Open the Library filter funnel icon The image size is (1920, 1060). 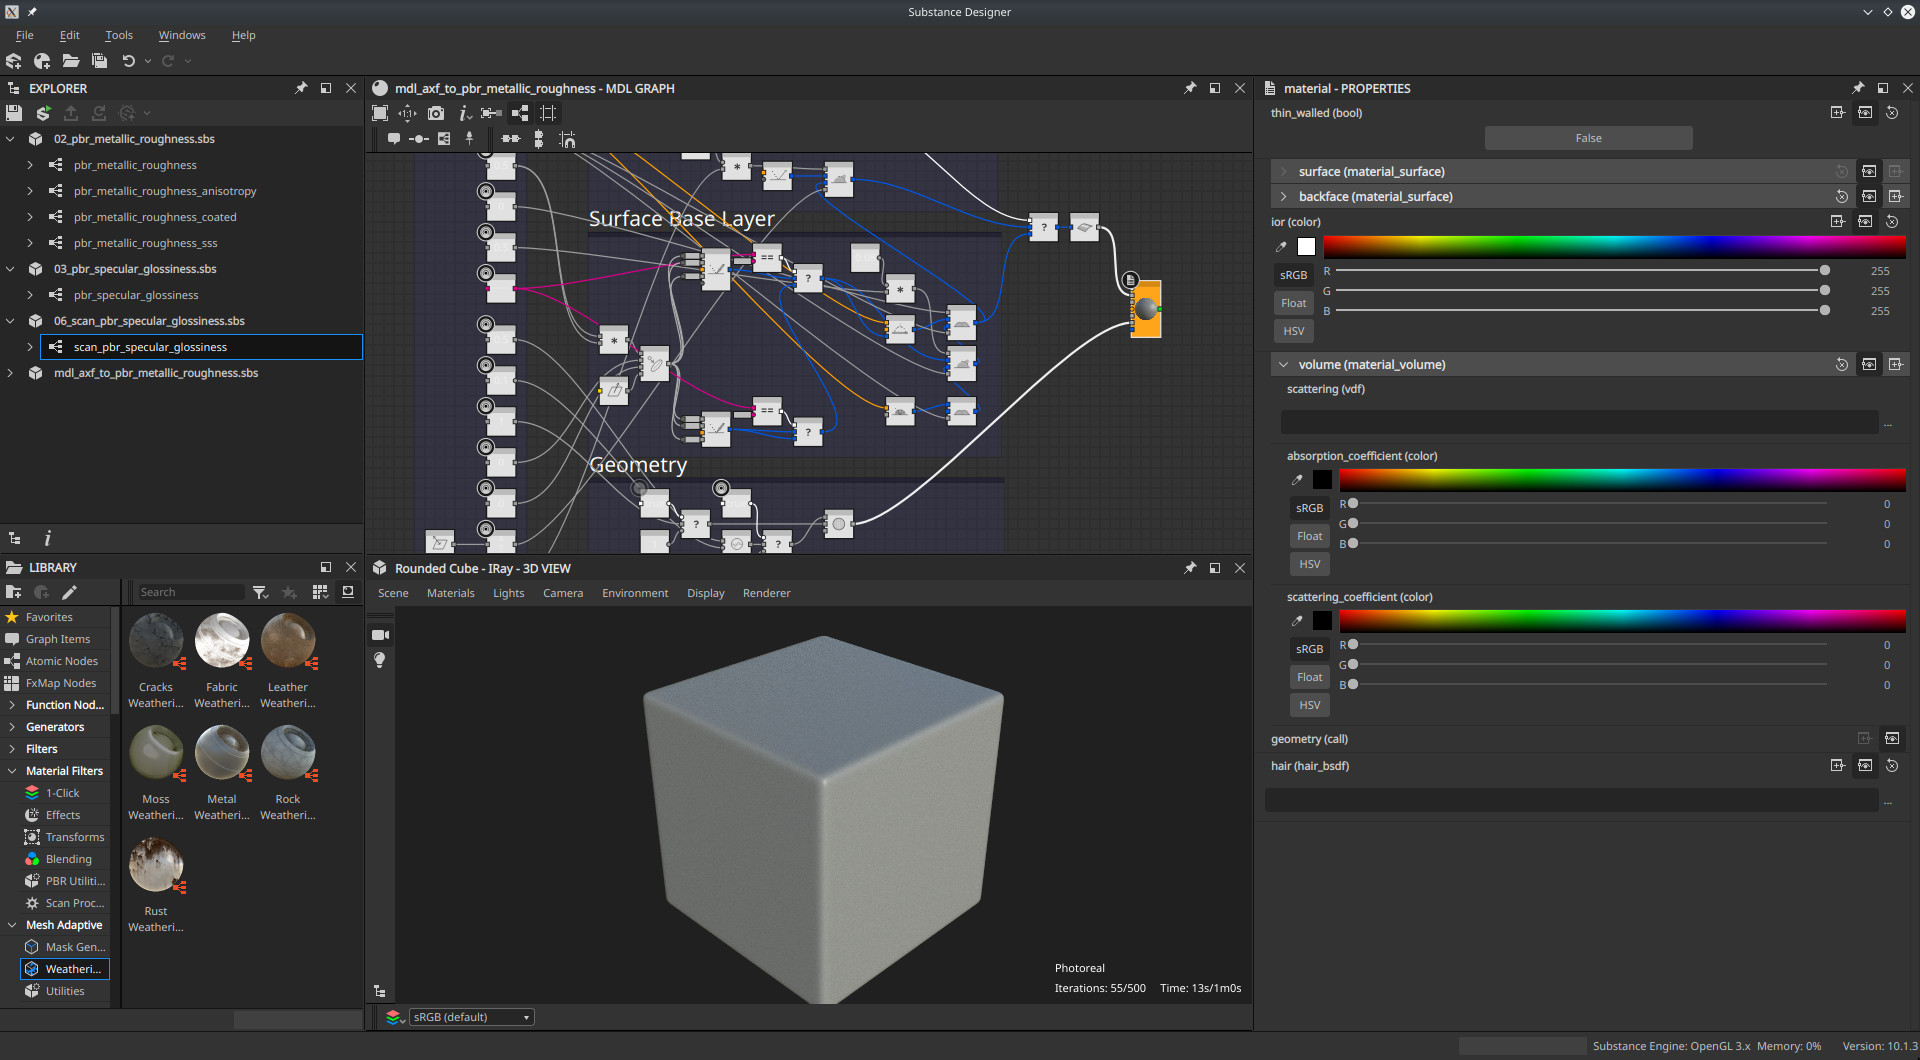click(x=261, y=592)
